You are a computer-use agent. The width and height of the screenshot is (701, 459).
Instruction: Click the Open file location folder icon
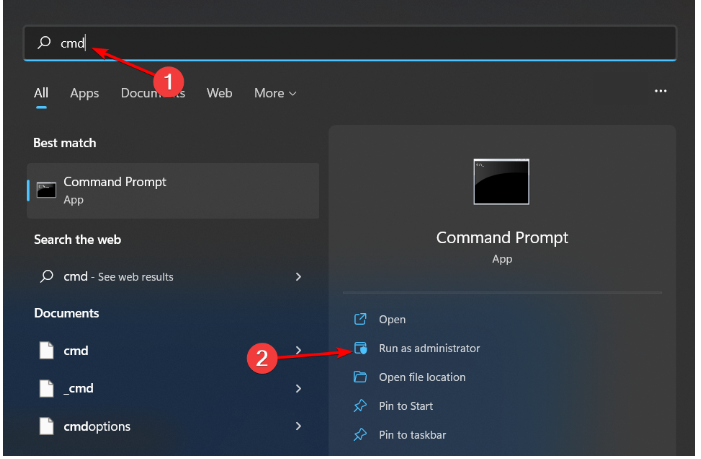click(x=360, y=378)
